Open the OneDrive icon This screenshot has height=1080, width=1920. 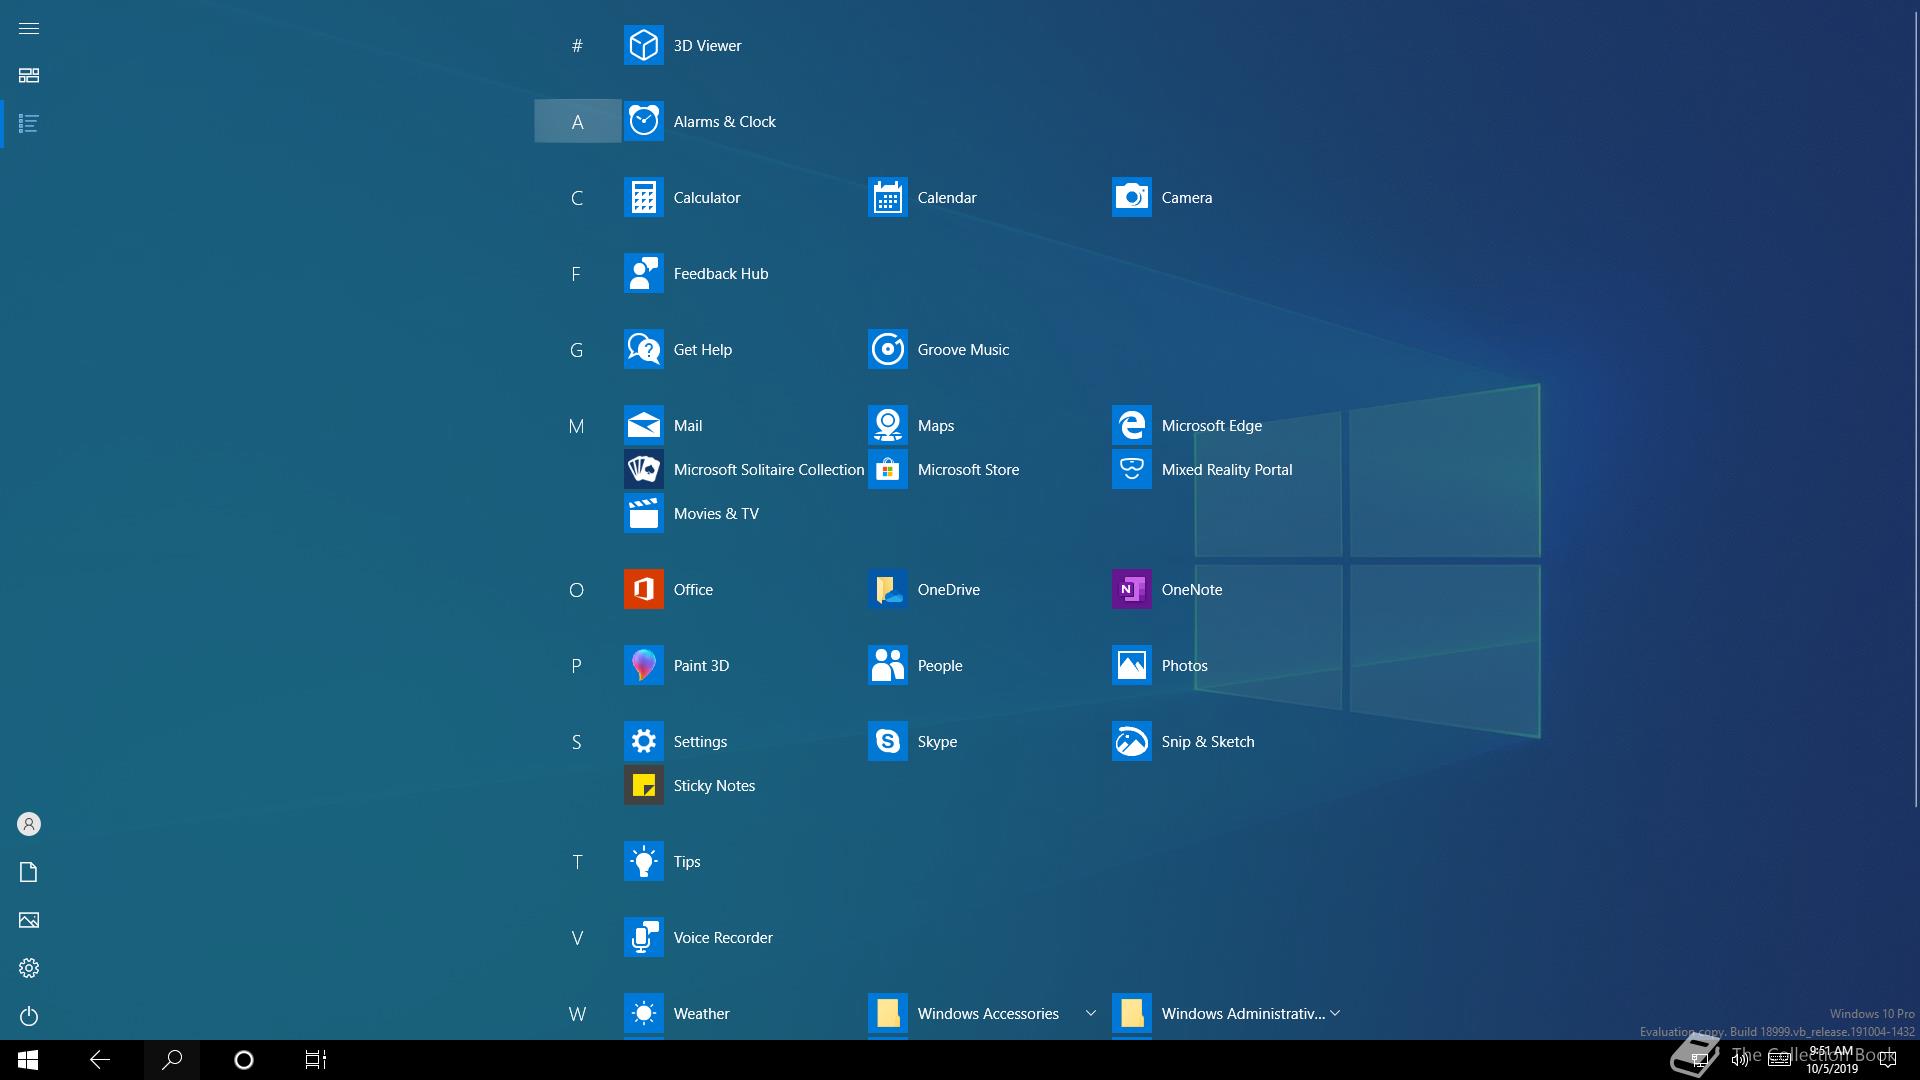[887, 589]
